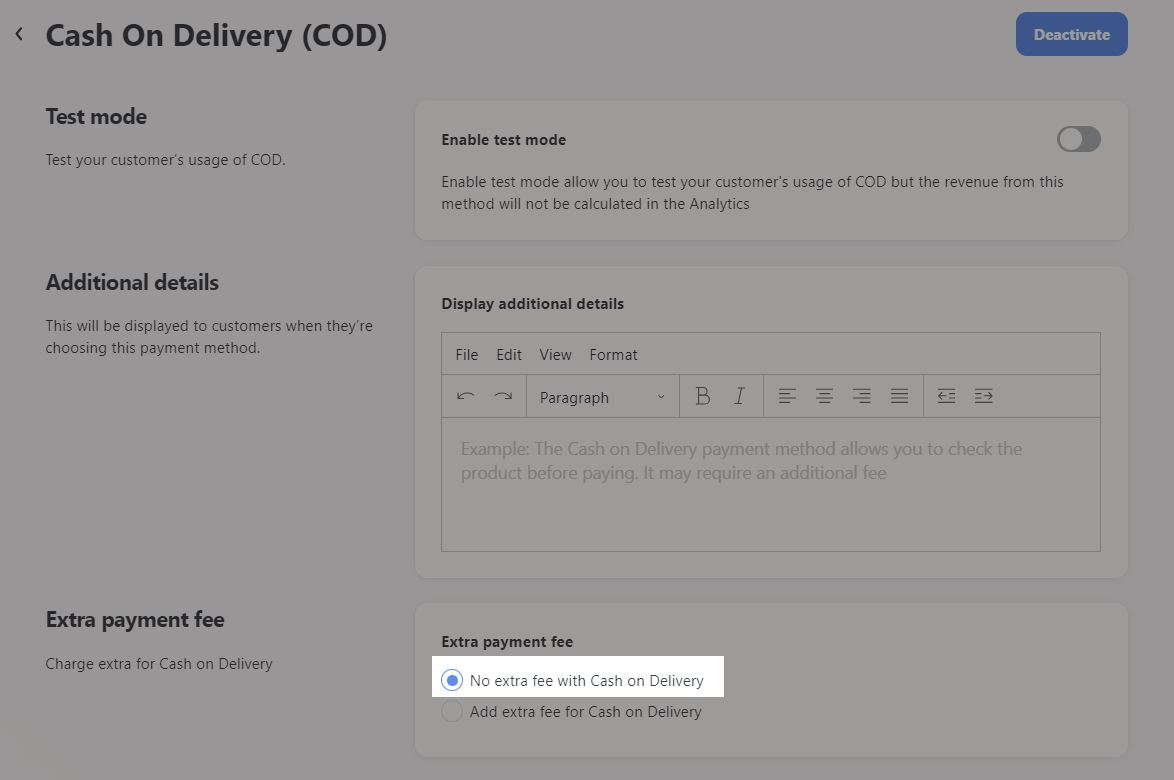Click the Test mode section heading

click(x=97, y=117)
